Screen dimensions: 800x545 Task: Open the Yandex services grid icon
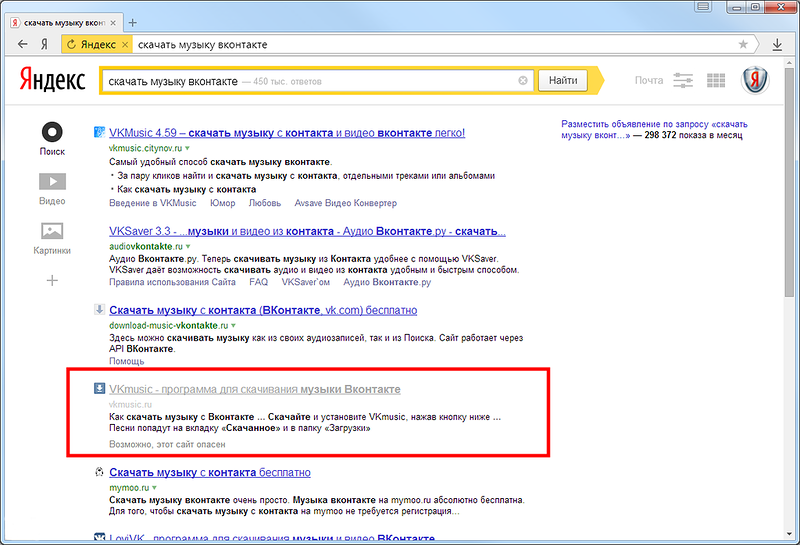(716, 81)
